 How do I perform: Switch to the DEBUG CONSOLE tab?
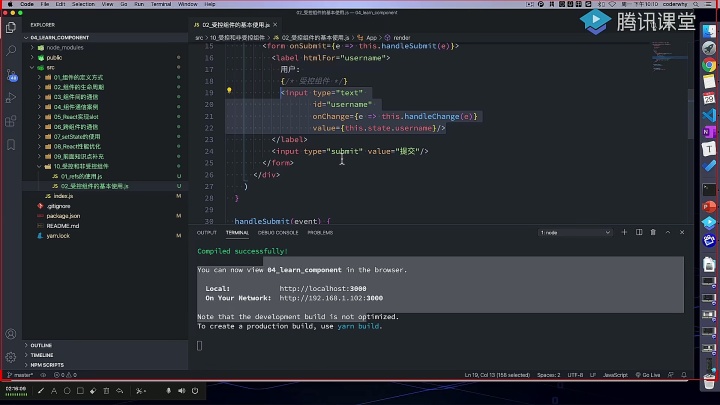(x=278, y=233)
